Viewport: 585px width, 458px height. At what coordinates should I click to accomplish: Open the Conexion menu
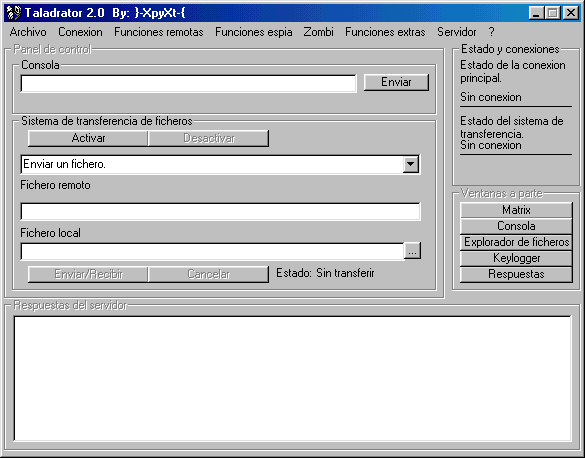pyautogui.click(x=80, y=32)
